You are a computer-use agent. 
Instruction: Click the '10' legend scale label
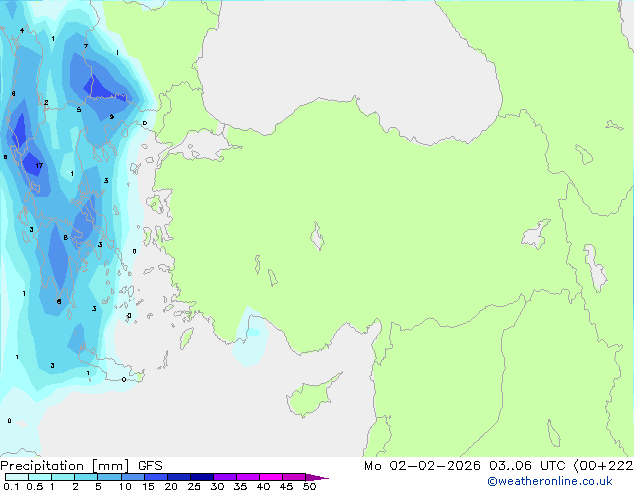pyautogui.click(x=125, y=486)
